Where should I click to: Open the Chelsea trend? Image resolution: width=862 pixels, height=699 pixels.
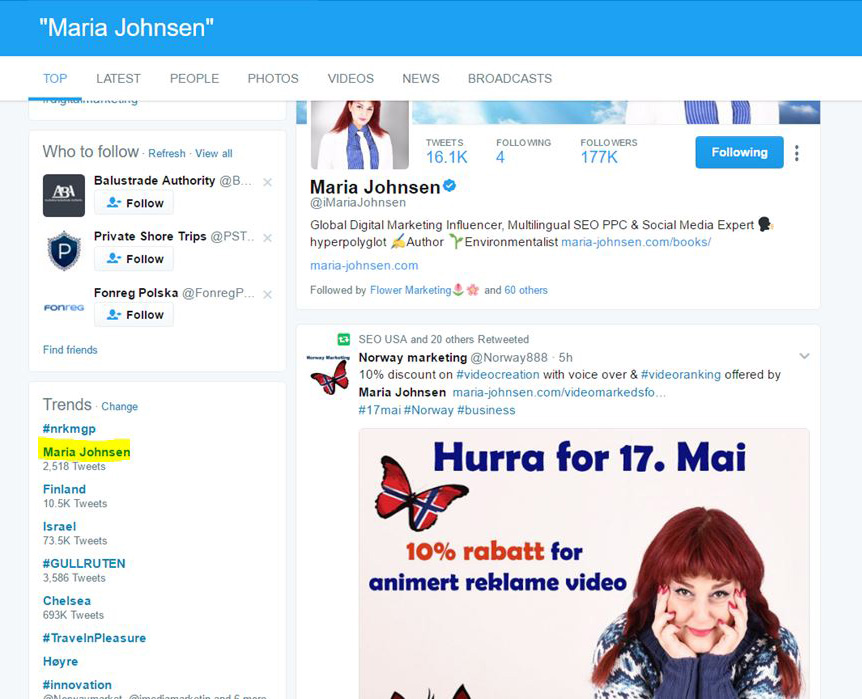tap(67, 601)
